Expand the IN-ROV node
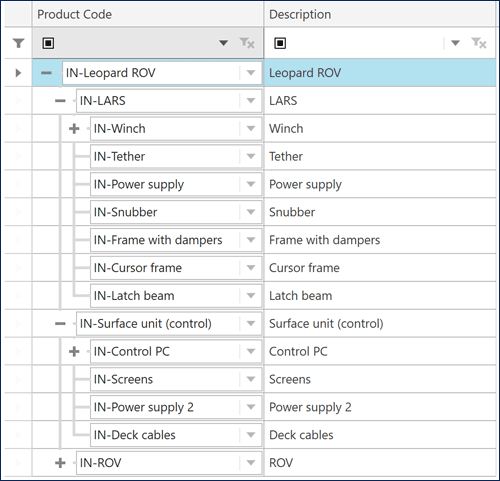This screenshot has height=481, width=500. (60, 463)
